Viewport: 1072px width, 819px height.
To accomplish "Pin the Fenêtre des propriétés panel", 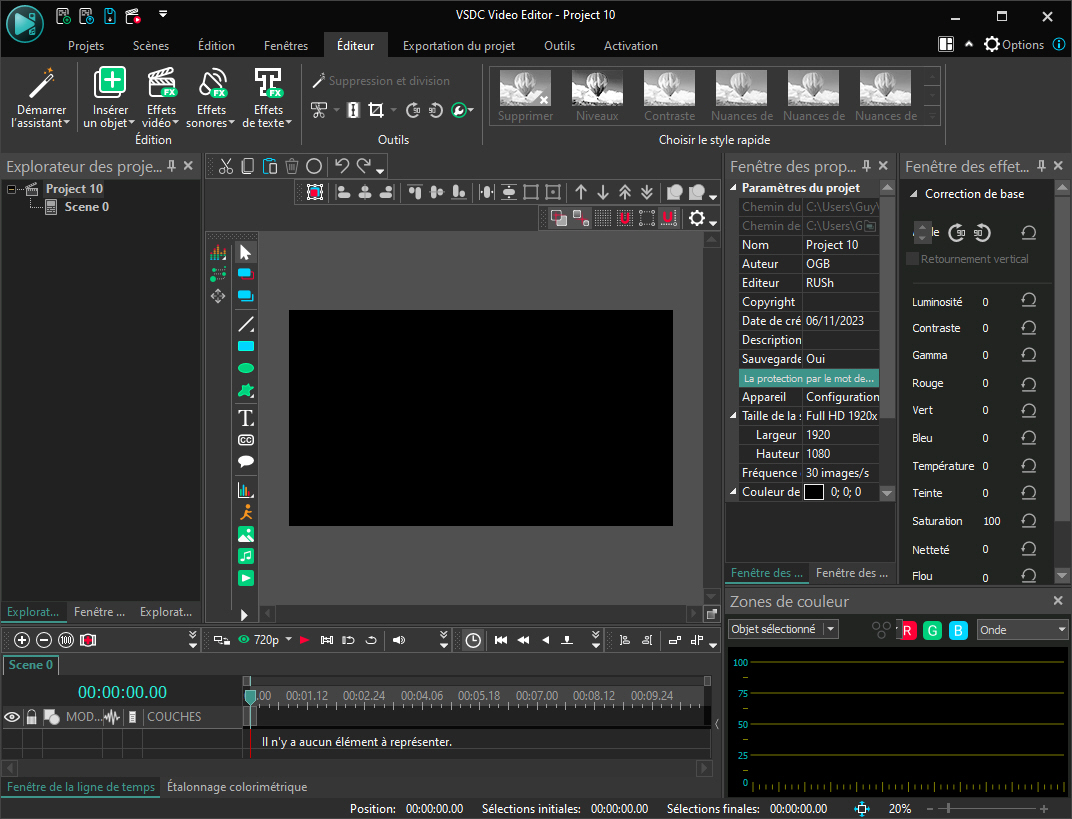I will click(x=866, y=165).
